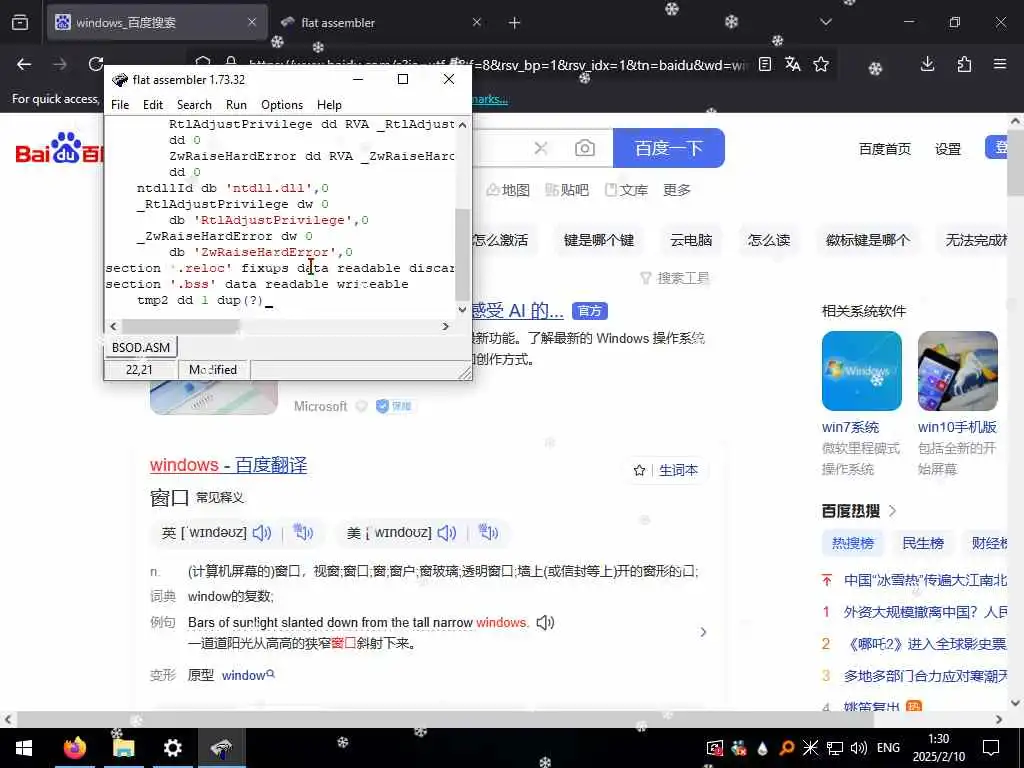Screen dimensions: 1024x768
Task: Select the 云电脑 related search chip
Action: point(691,240)
